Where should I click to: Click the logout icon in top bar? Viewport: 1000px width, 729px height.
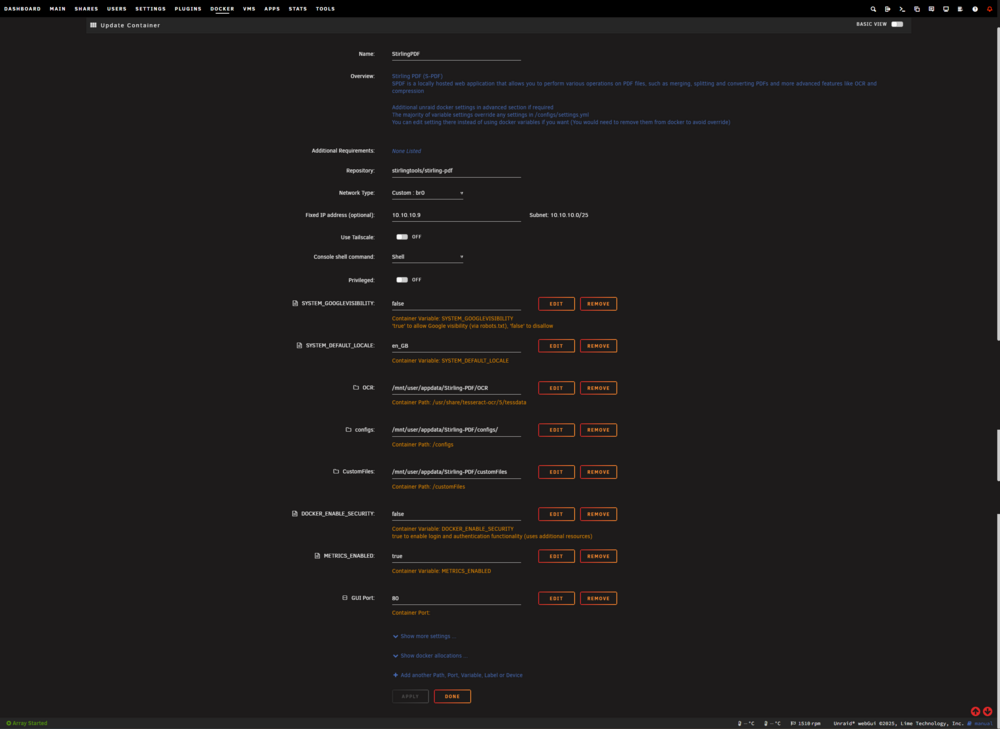[x=888, y=9]
